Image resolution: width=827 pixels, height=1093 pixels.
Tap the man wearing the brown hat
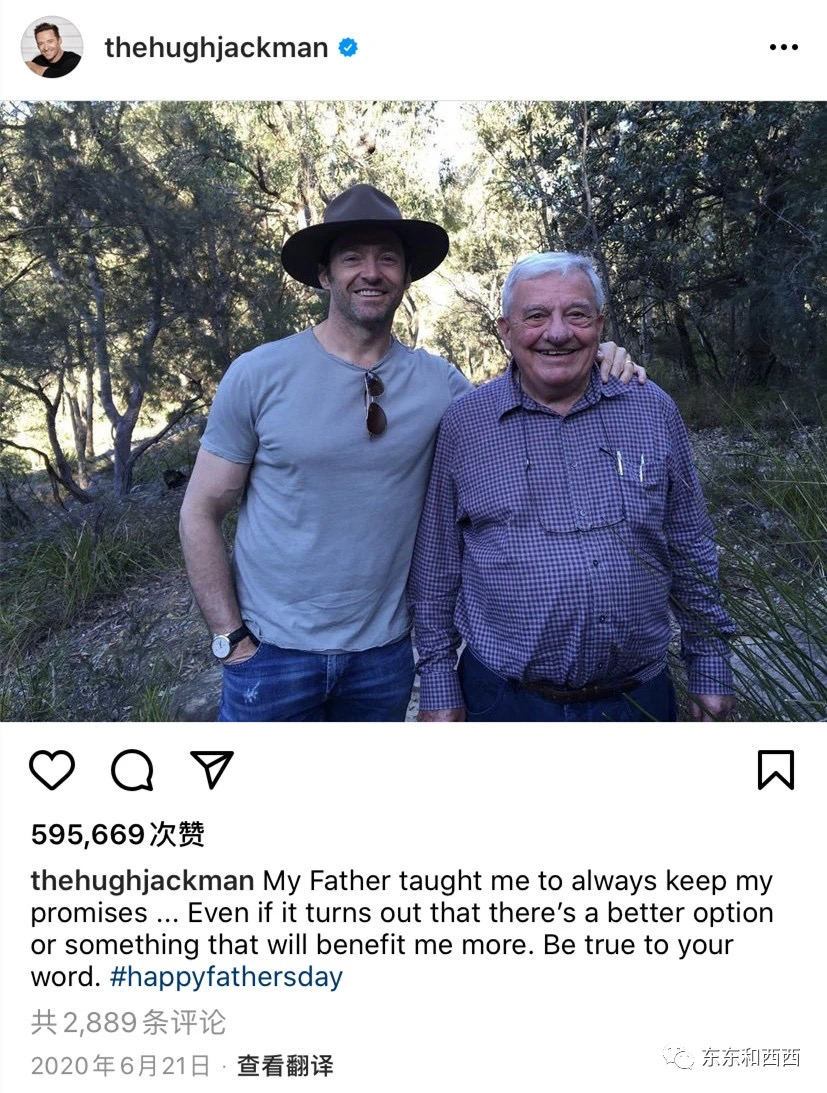click(x=330, y=450)
